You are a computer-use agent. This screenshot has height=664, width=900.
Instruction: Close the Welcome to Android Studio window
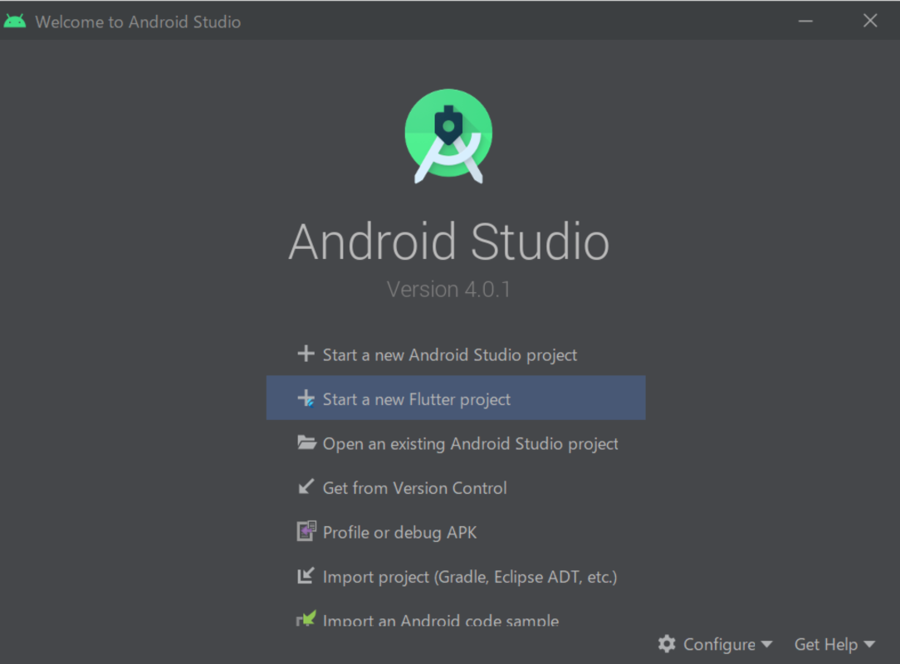(x=870, y=21)
